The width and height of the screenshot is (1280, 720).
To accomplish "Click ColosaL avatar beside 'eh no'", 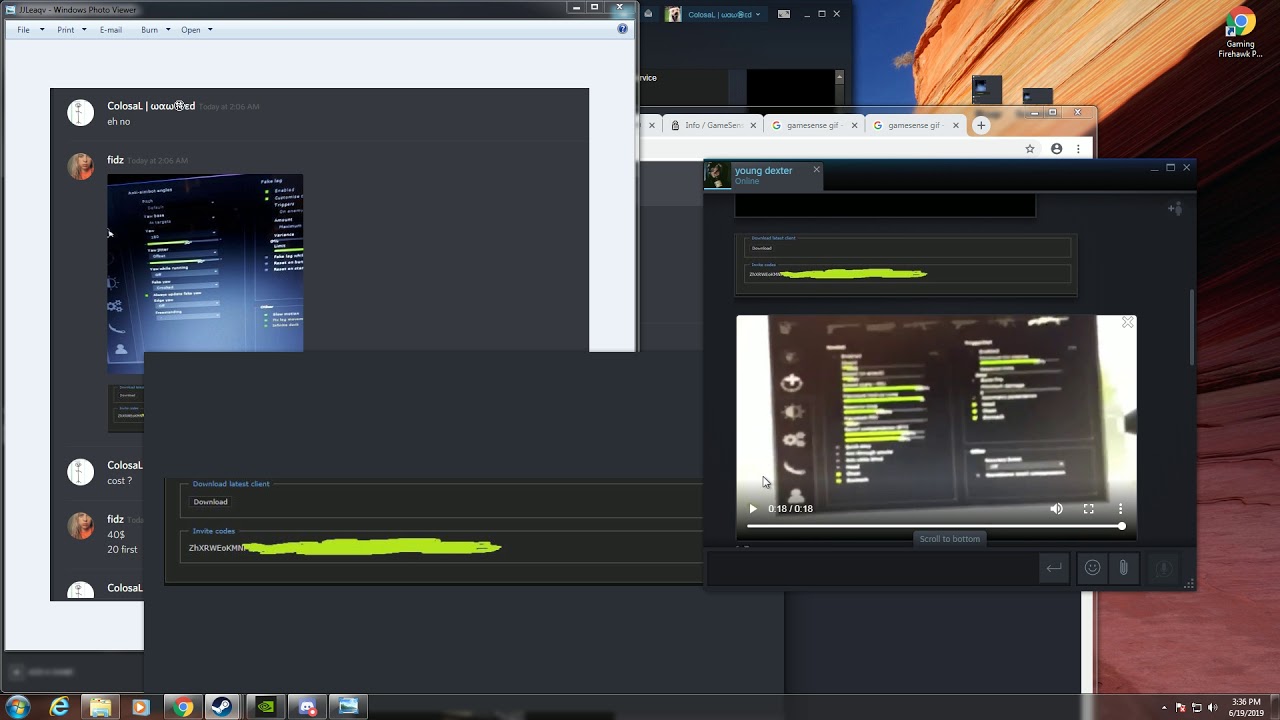I will tap(80, 113).
